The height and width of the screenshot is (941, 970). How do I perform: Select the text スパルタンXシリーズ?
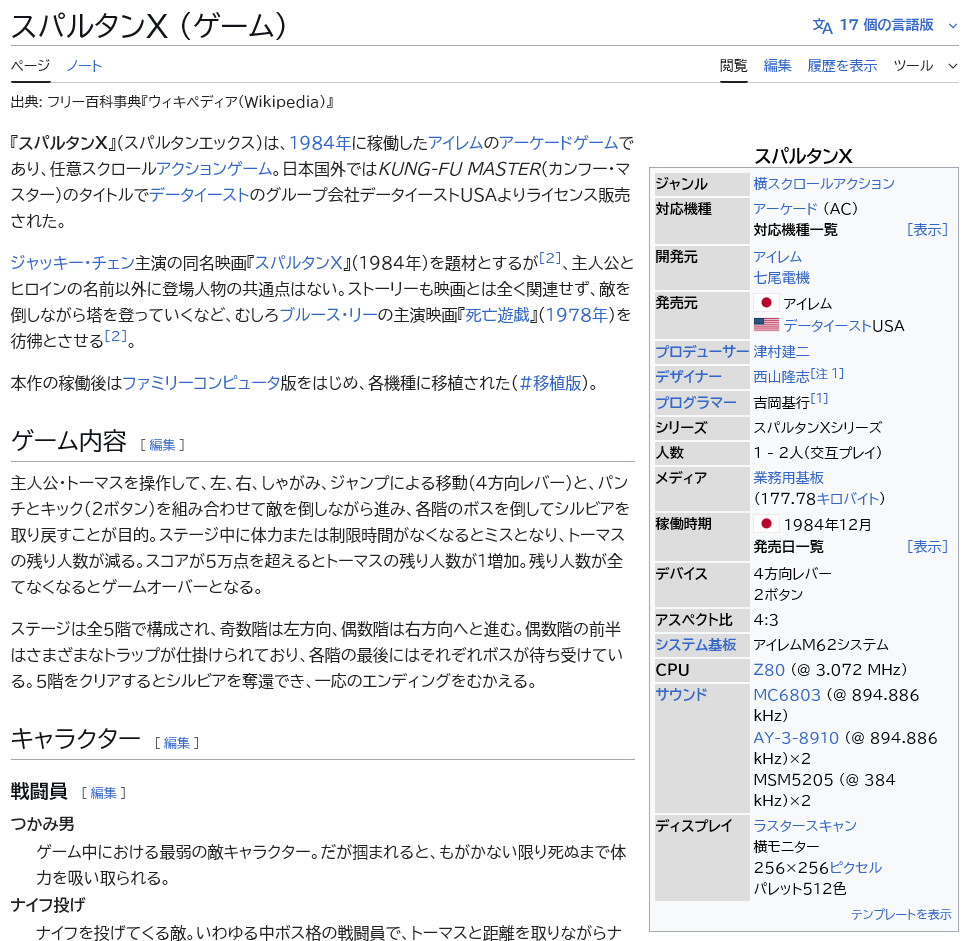click(x=817, y=428)
